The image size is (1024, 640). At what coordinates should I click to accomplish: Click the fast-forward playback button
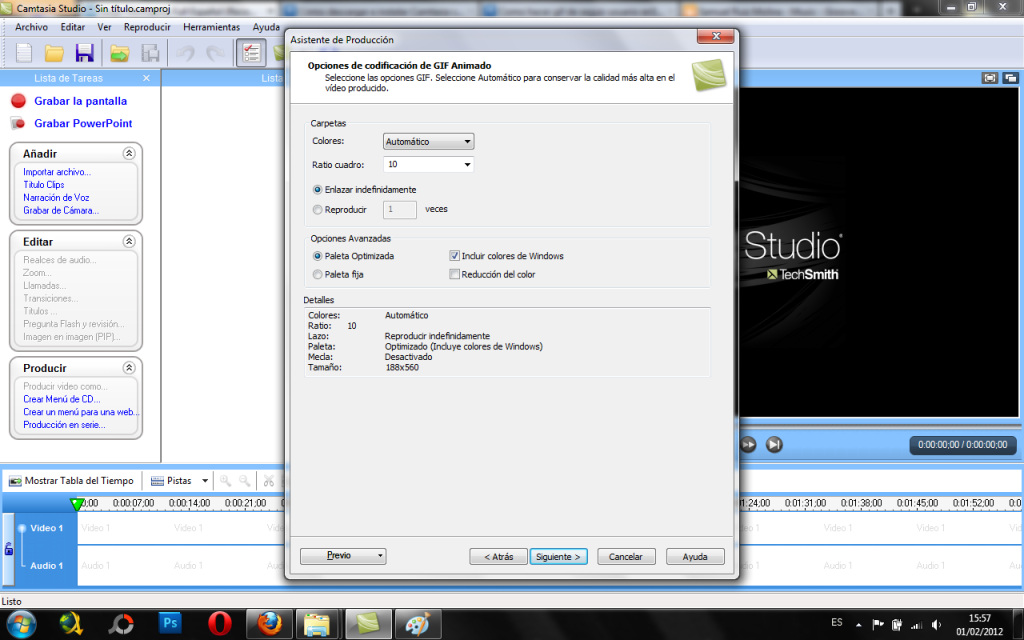[748, 445]
